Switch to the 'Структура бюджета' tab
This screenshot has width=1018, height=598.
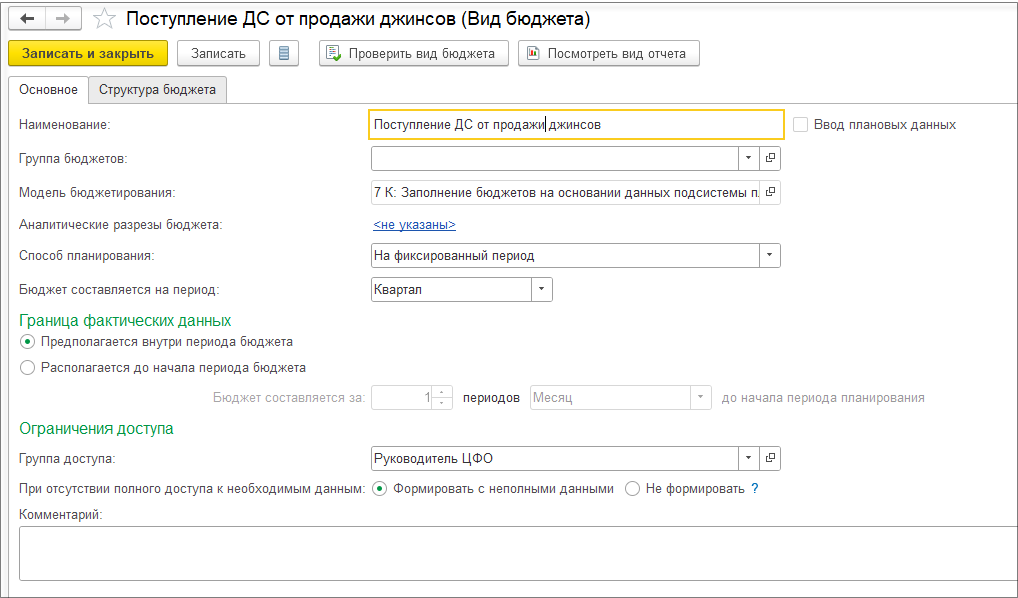[x=157, y=90]
